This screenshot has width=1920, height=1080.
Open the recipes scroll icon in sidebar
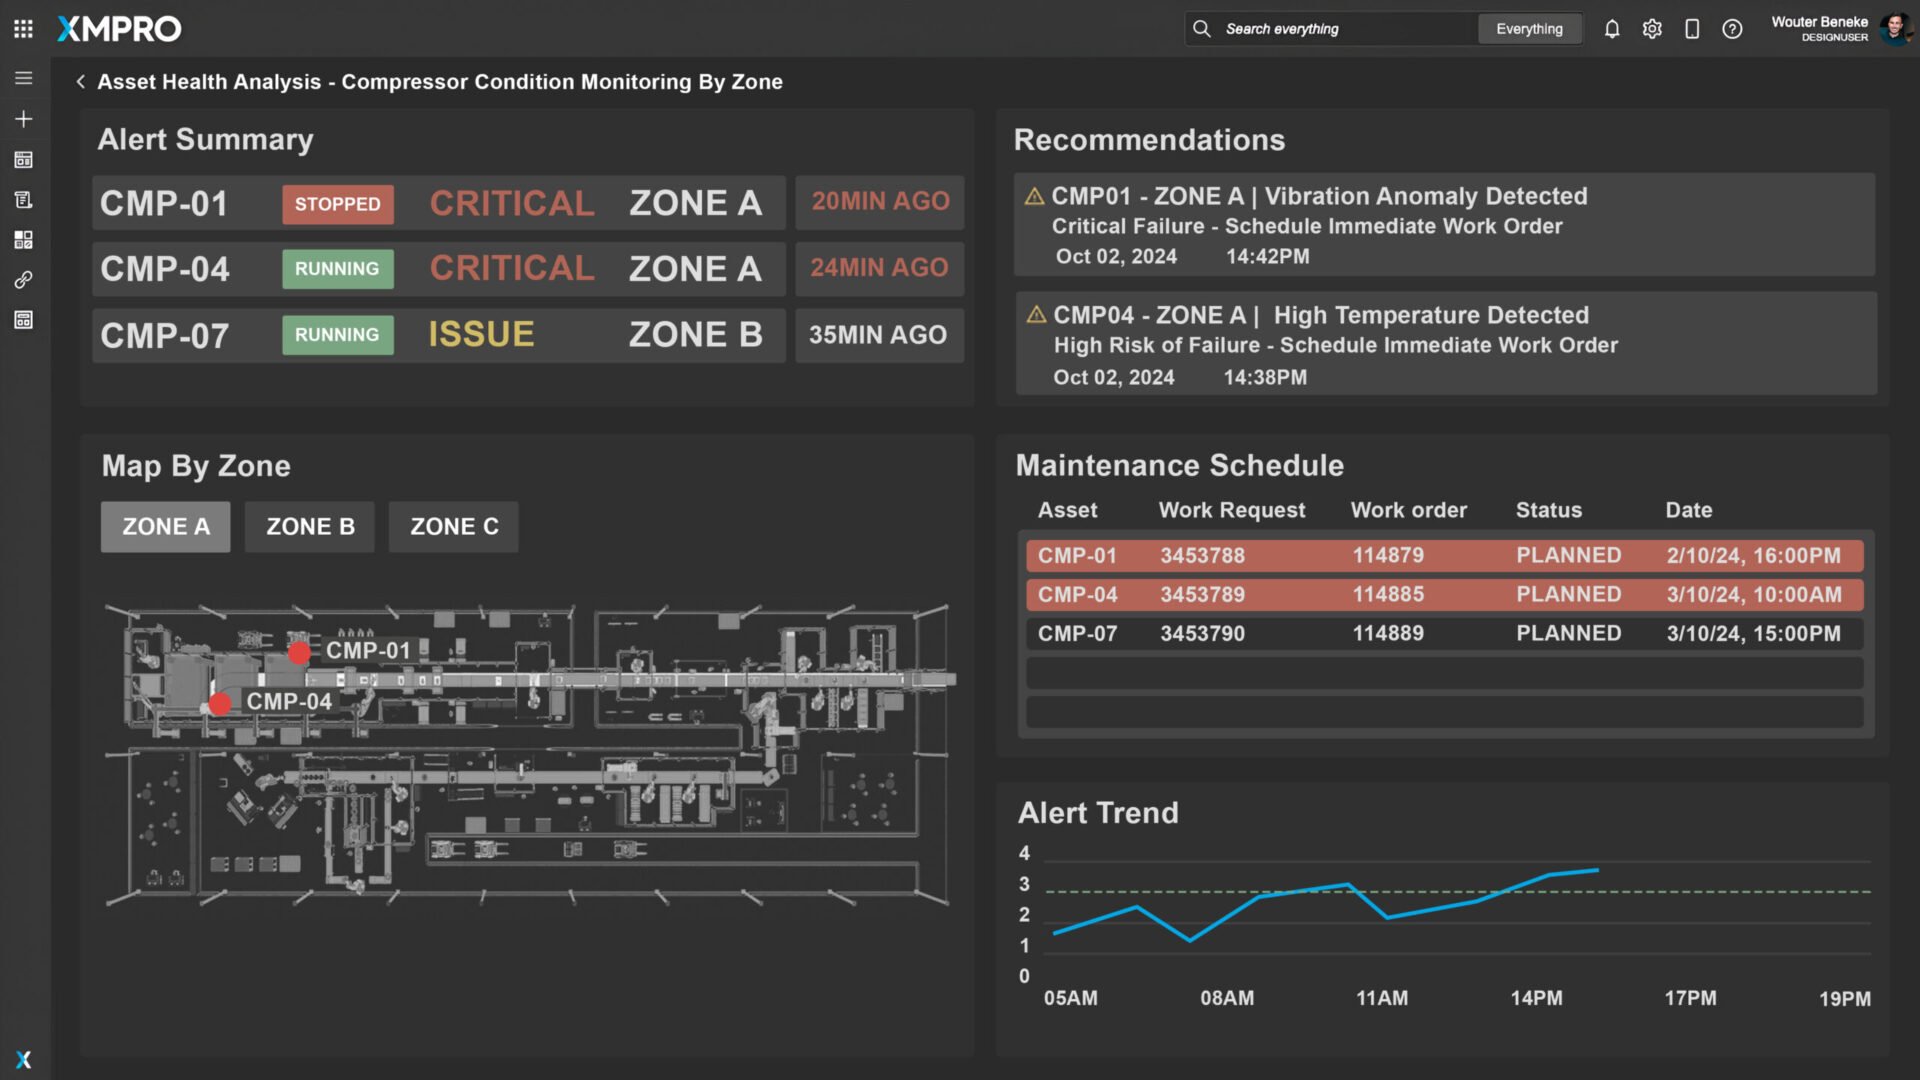click(x=23, y=200)
